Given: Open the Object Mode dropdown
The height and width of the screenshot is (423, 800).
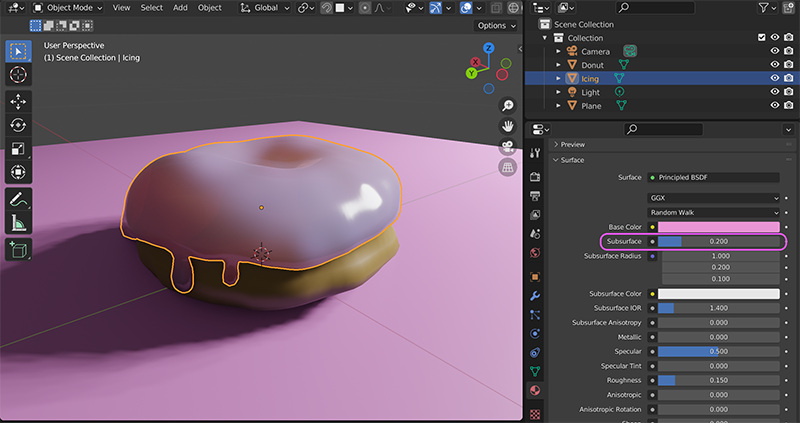Looking at the screenshot, I should [65, 8].
